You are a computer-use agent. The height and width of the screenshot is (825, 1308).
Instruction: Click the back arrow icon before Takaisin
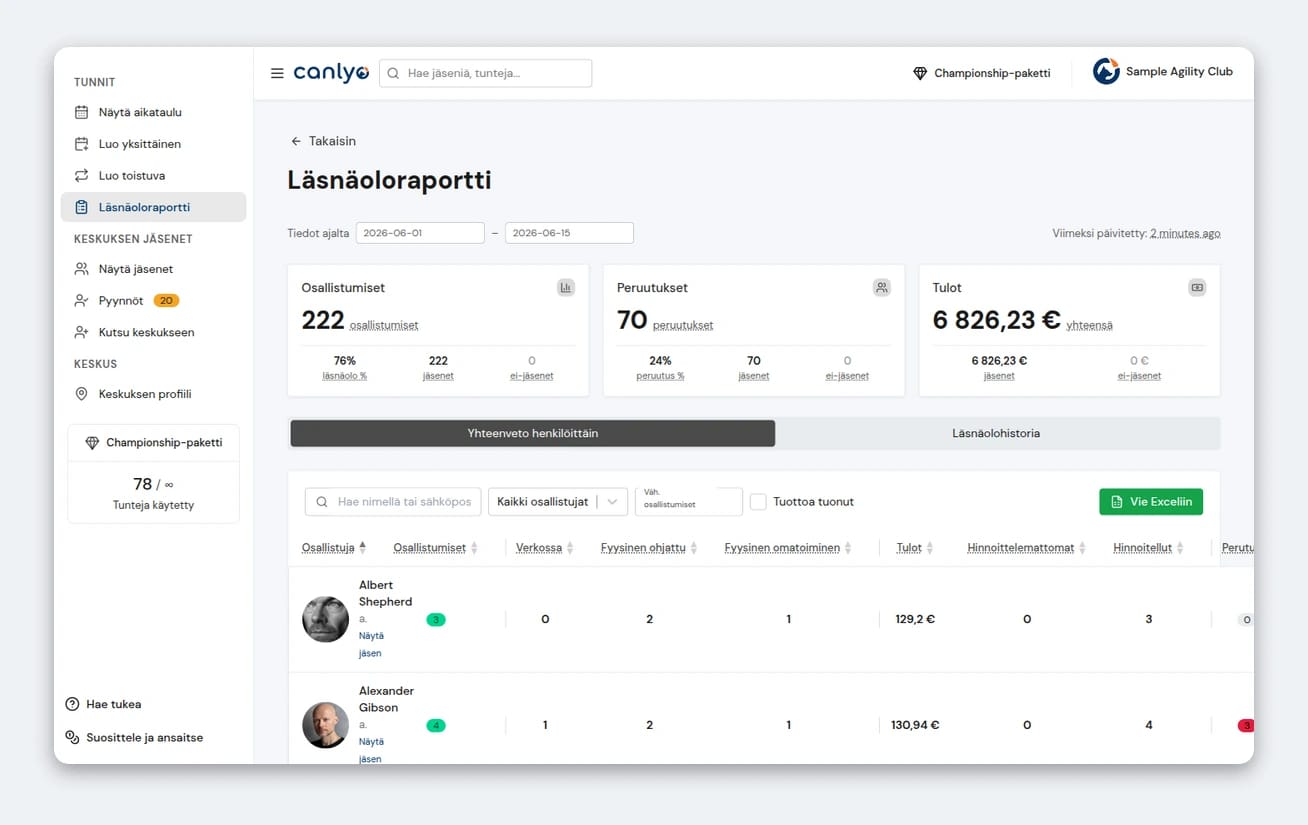(x=296, y=141)
